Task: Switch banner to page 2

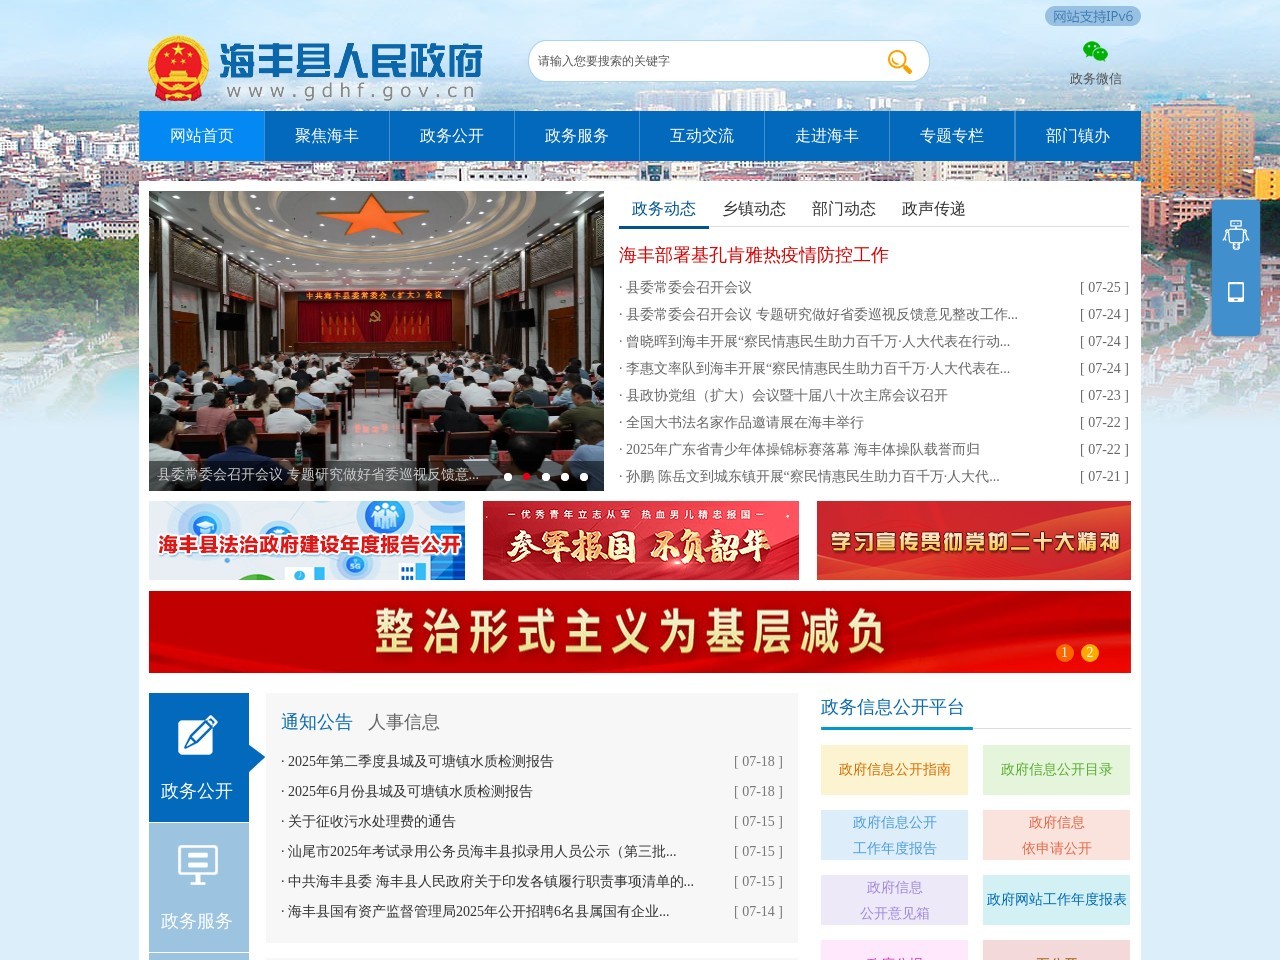Action: click(1088, 653)
